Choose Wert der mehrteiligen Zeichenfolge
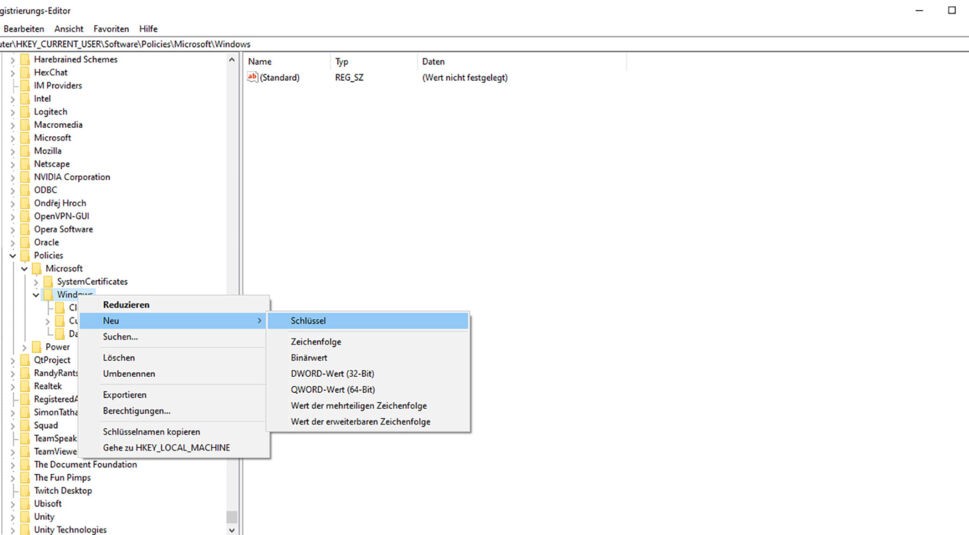The height and width of the screenshot is (535, 969). click(368, 406)
